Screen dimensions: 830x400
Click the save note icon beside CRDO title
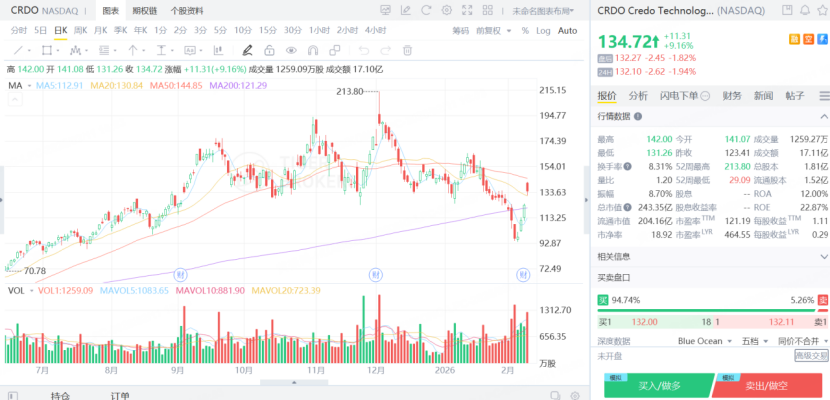(788, 10)
